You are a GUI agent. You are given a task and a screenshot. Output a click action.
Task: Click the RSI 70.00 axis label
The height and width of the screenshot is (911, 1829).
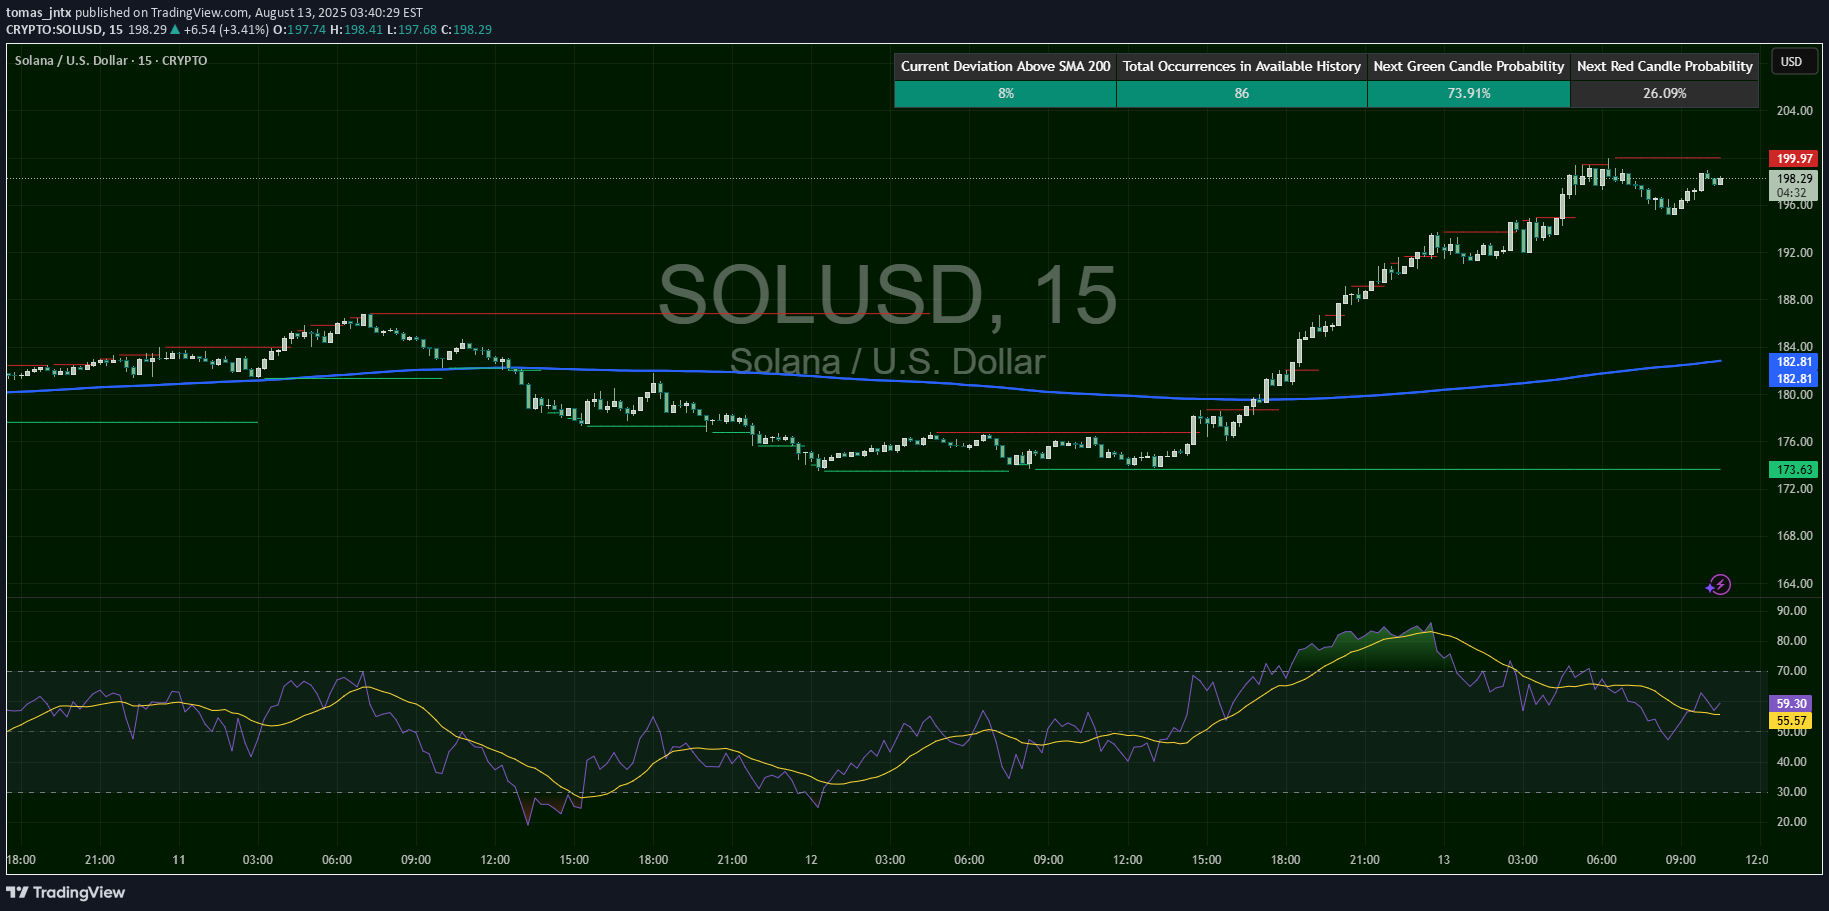pyautogui.click(x=1791, y=671)
